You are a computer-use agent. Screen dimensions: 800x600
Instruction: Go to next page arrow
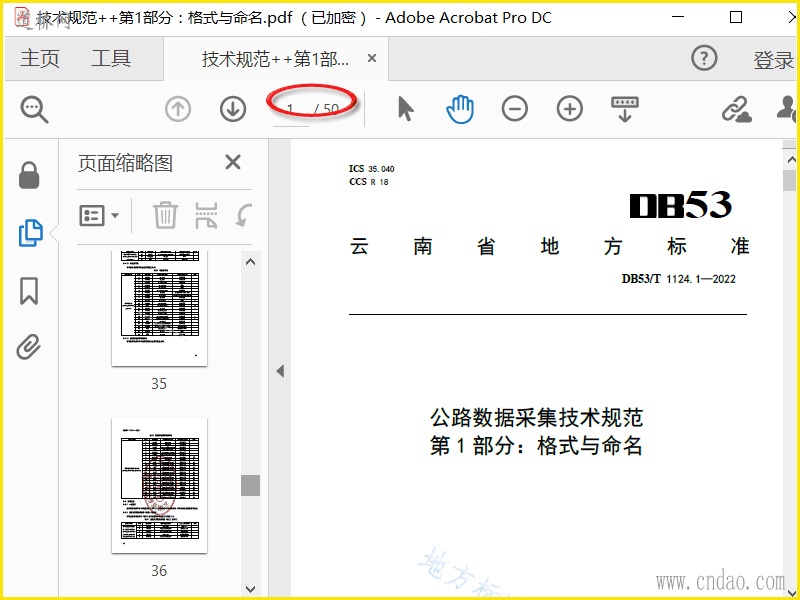[233, 109]
